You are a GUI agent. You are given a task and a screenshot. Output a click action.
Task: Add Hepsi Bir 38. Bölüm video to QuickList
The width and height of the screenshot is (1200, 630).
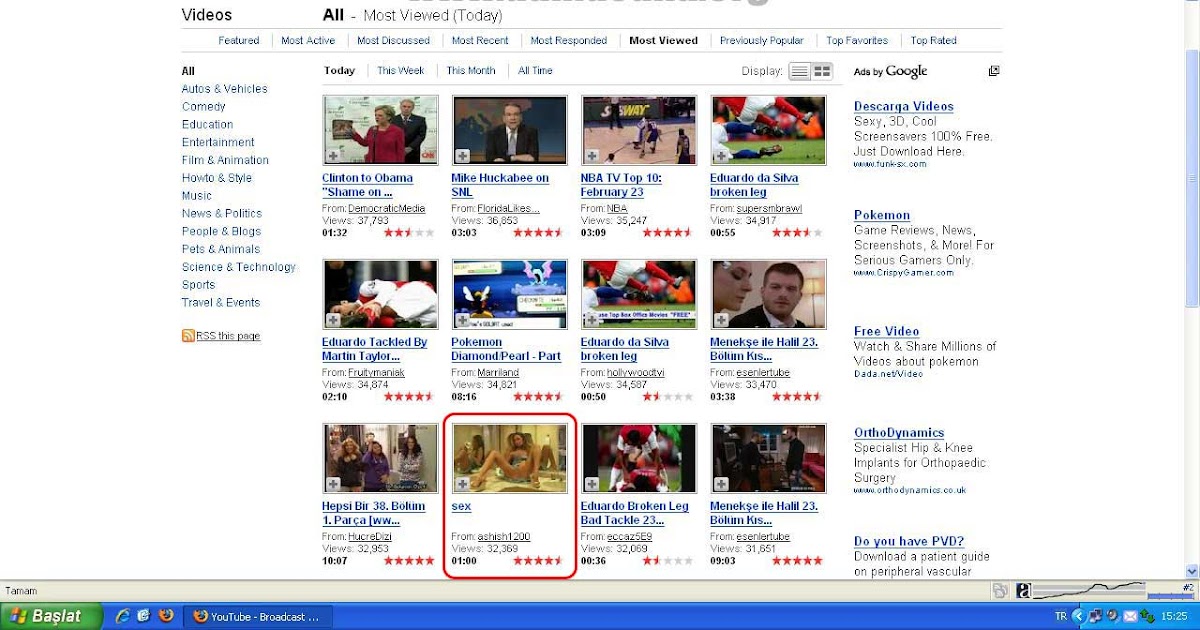(x=333, y=484)
